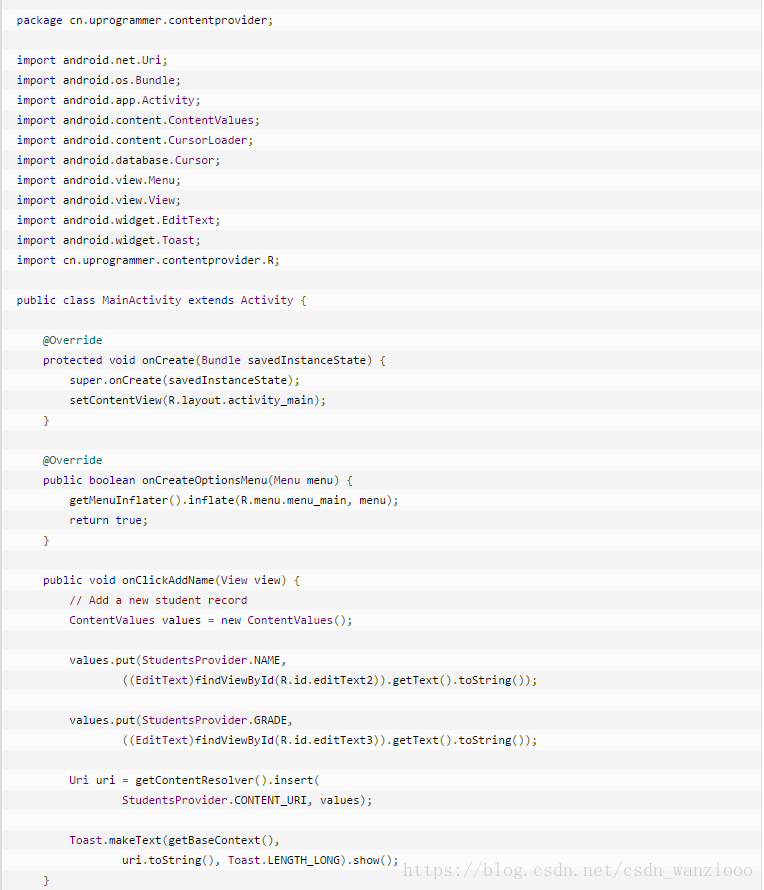764x890 pixels.
Task: Click values.put(StudentsProvider.NAME line
Action: point(178,660)
